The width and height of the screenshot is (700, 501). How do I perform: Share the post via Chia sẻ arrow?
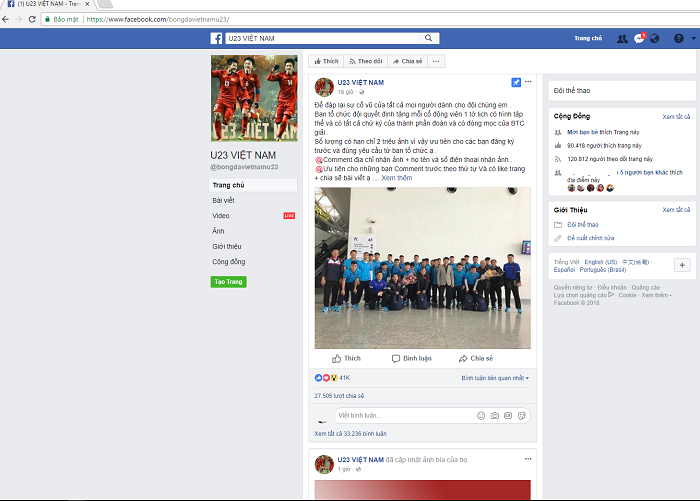476,359
